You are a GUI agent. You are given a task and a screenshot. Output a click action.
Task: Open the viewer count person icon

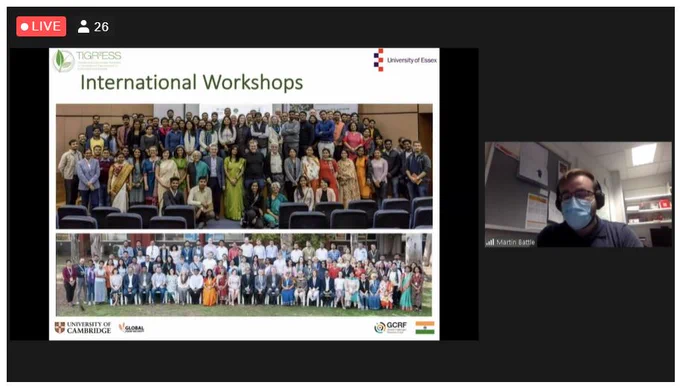[83, 27]
